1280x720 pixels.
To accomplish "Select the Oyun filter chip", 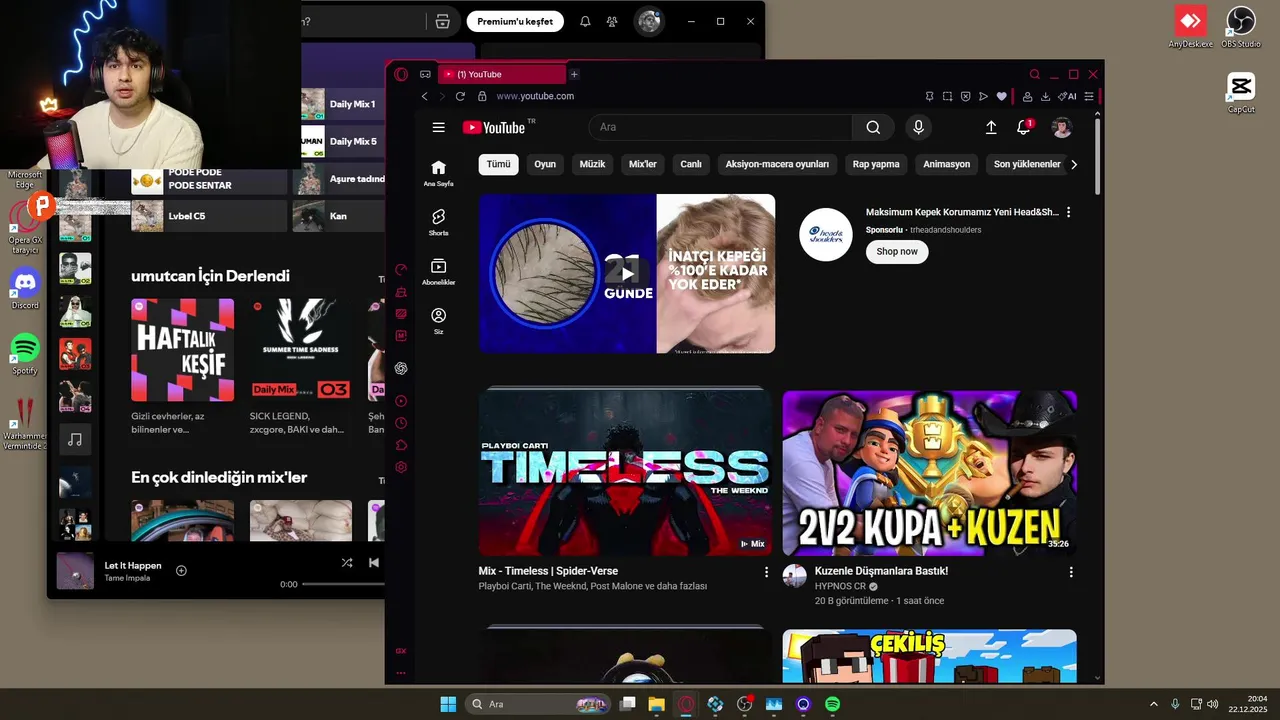I will coord(545,164).
